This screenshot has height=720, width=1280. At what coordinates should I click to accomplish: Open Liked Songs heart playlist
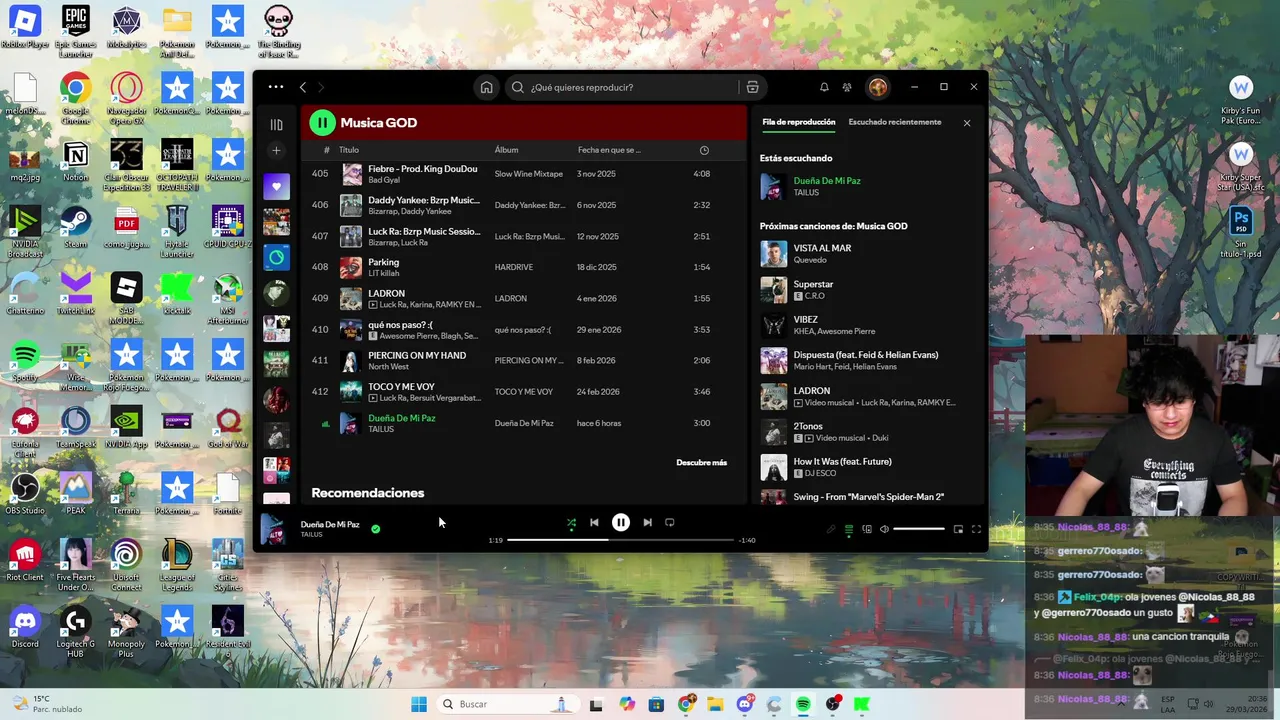tap(276, 186)
